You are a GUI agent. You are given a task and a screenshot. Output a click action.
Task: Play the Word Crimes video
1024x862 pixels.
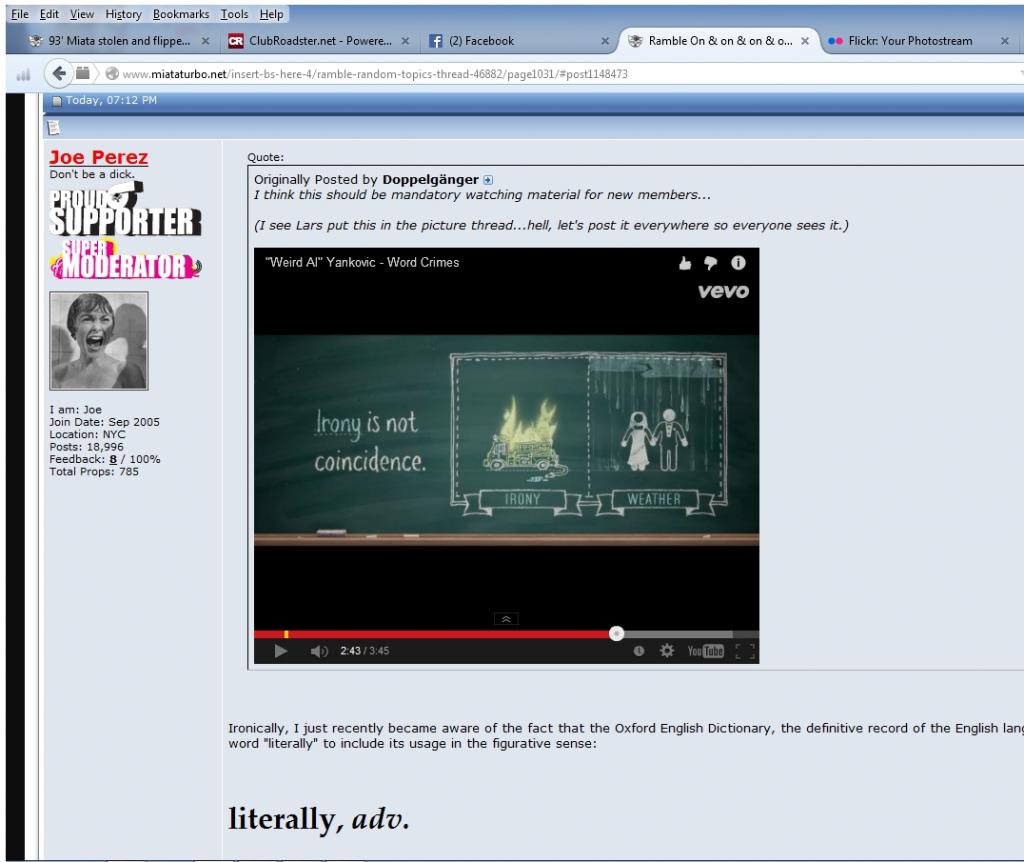(281, 651)
